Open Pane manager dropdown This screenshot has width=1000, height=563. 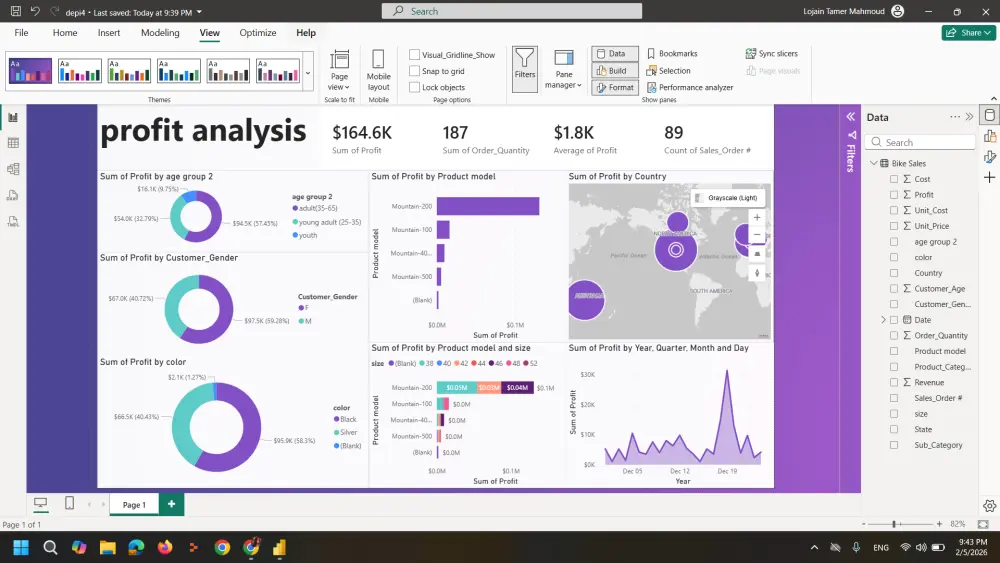[x=564, y=70]
